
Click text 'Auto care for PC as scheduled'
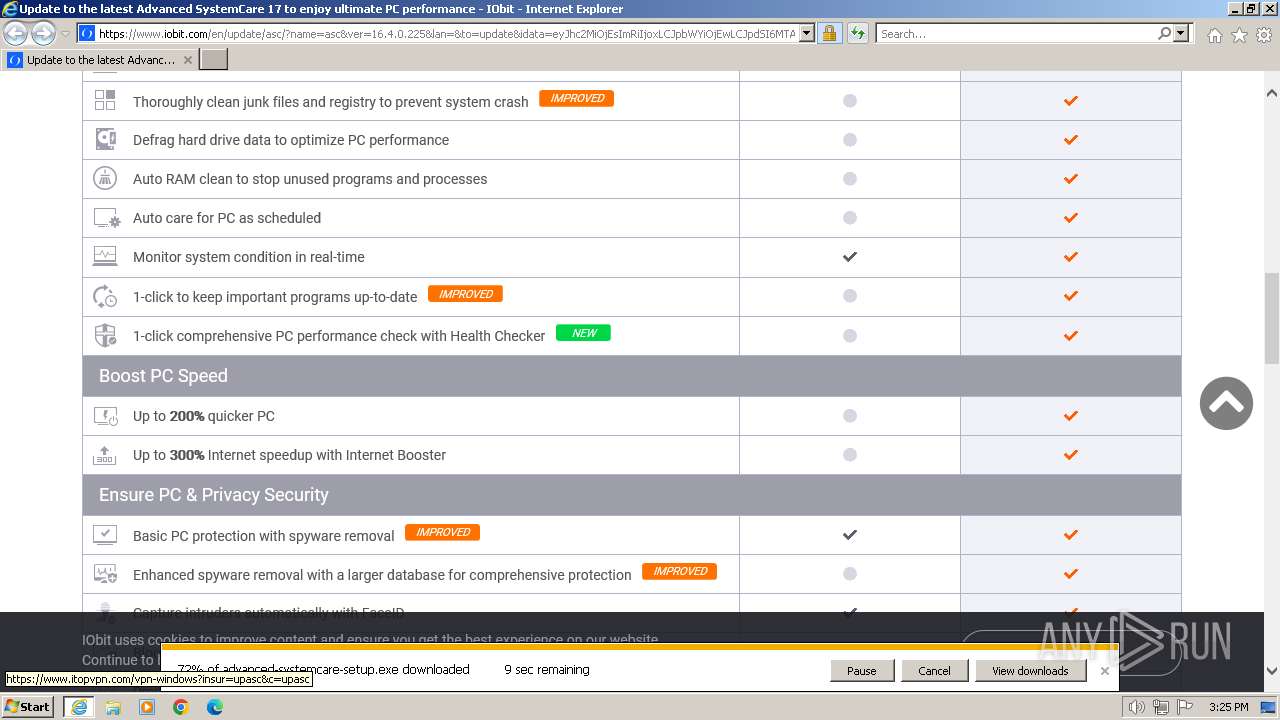click(227, 218)
